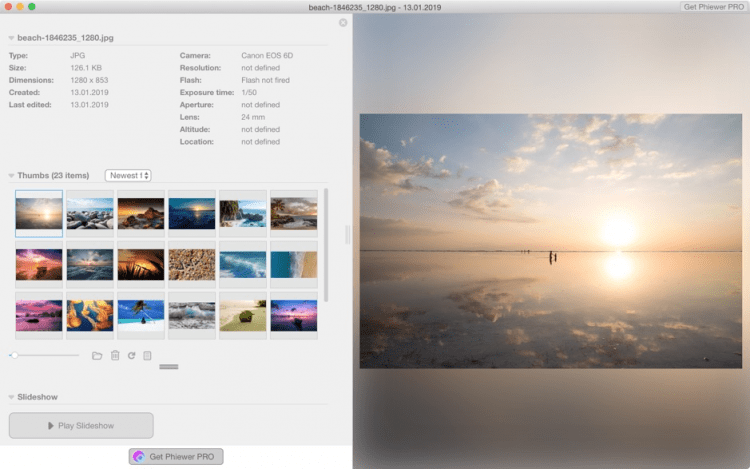Viewport: 750px width, 469px height.
Task: Open folder icon below thumbnails
Action: coord(97,355)
